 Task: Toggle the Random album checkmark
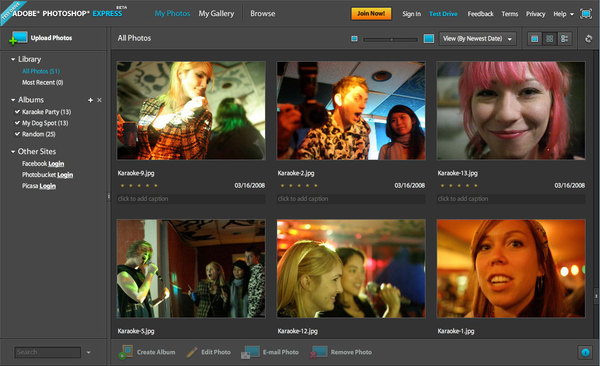pyautogui.click(x=17, y=134)
